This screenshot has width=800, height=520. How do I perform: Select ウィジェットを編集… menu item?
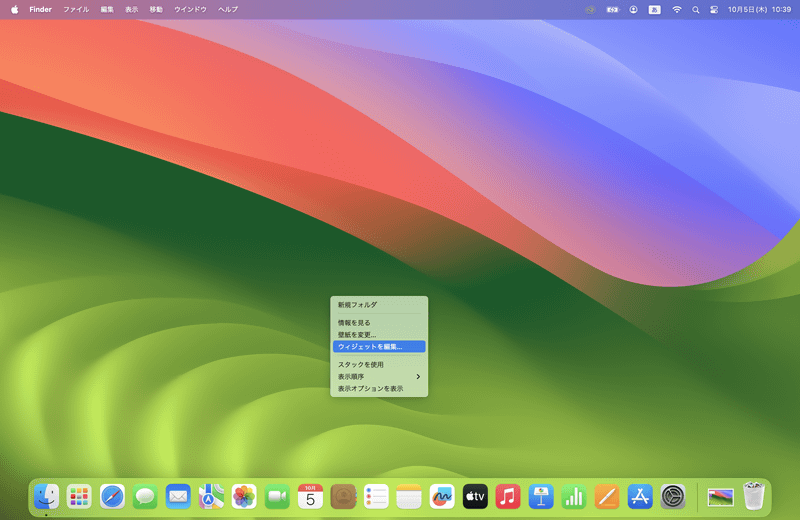click(x=379, y=346)
